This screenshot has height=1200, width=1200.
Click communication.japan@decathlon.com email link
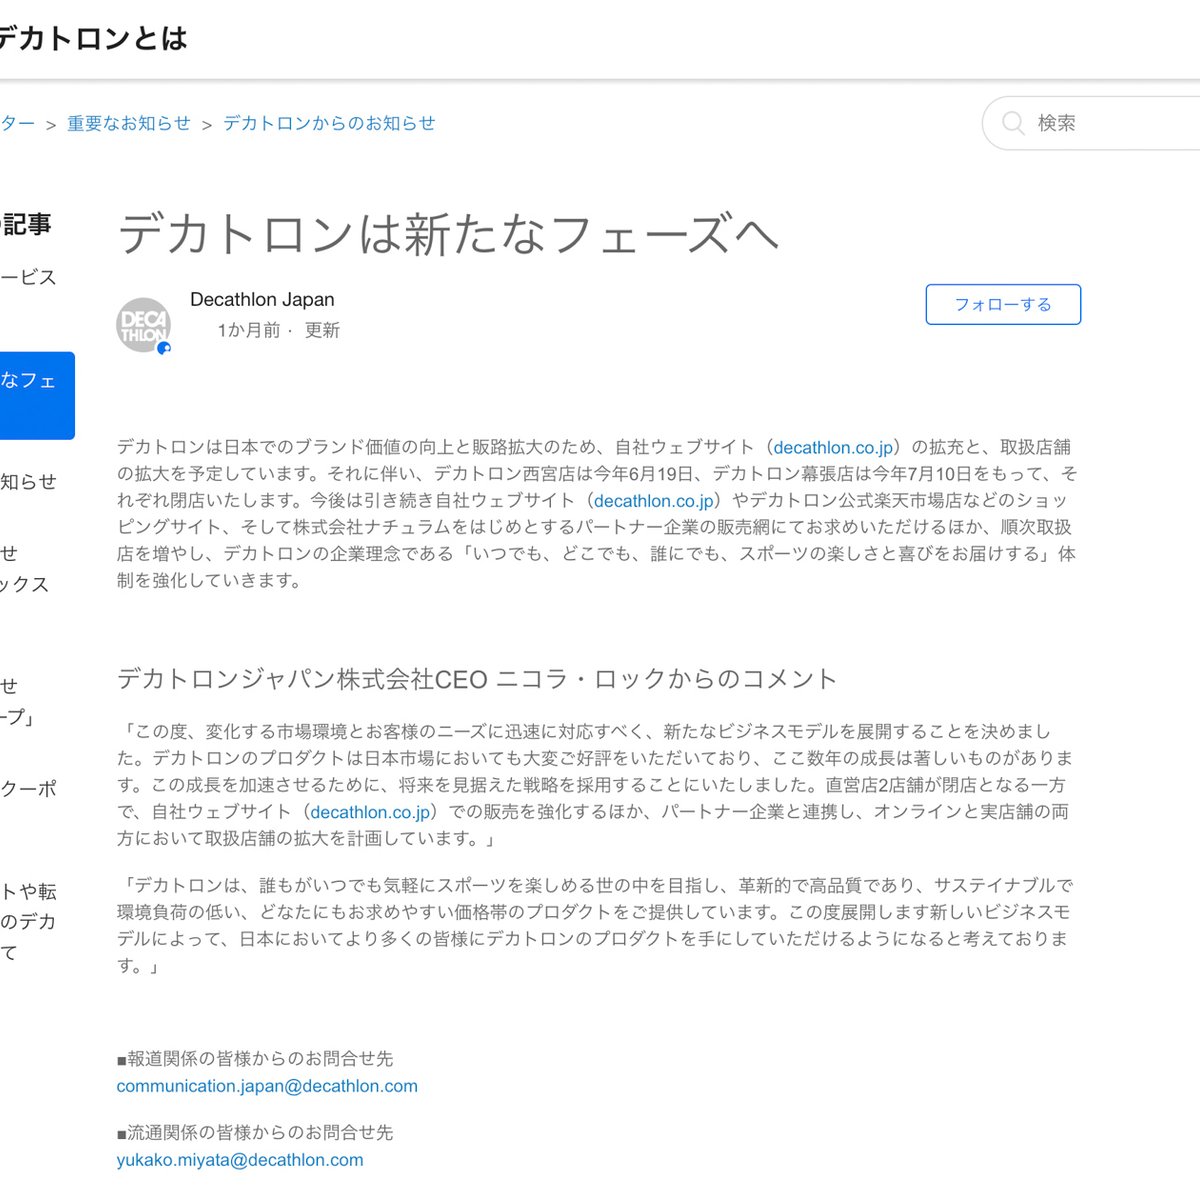pos(267,1086)
